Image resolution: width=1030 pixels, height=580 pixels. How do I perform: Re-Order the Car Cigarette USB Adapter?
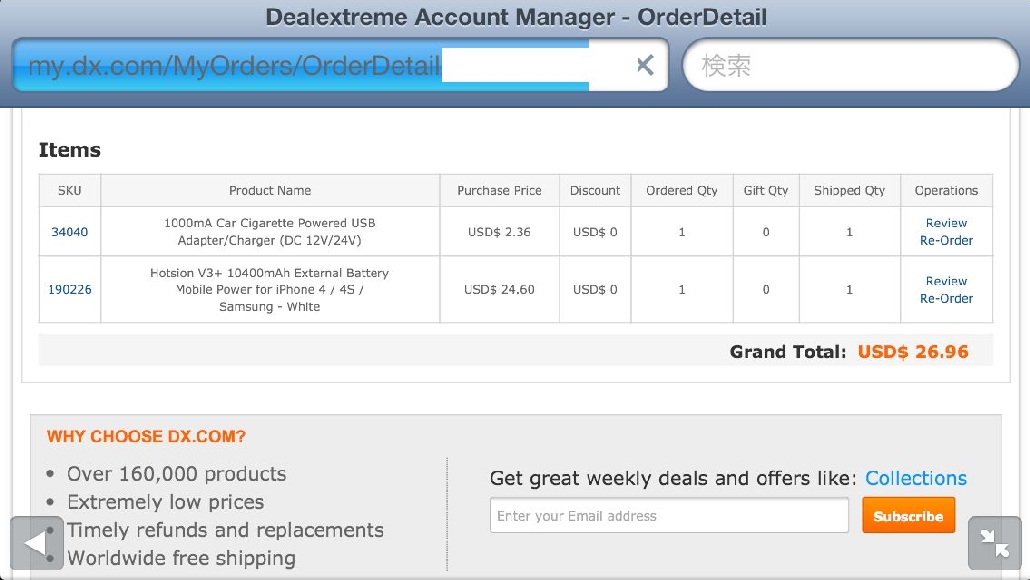tap(946, 240)
